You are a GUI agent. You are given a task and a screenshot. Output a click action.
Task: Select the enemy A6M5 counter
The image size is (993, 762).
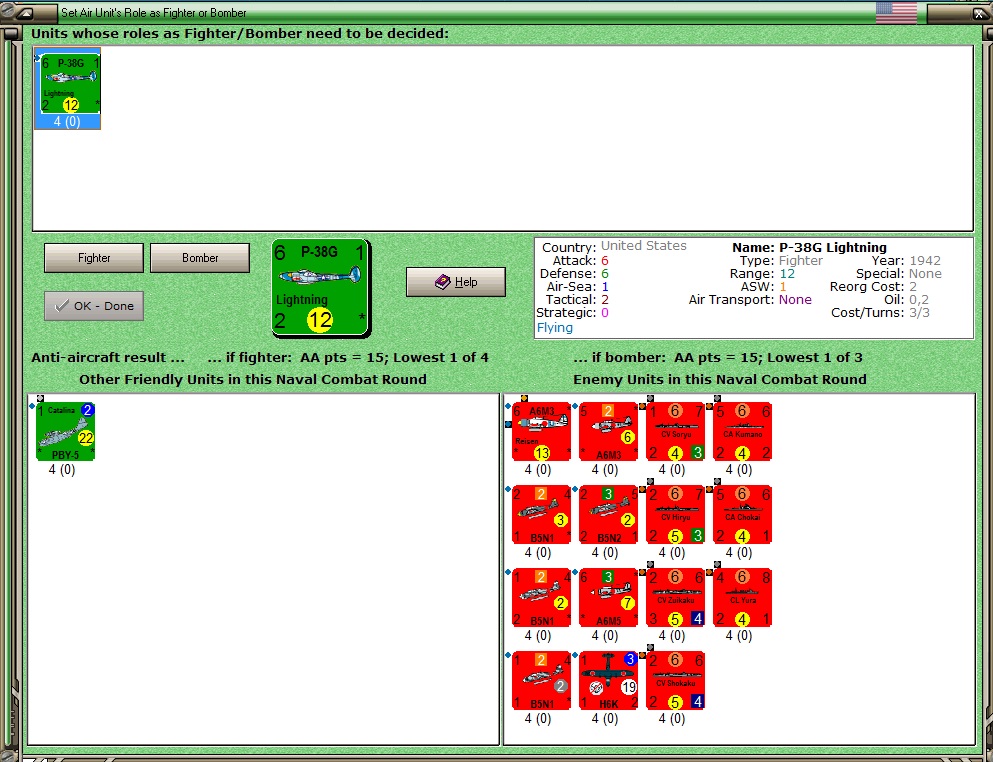608,597
